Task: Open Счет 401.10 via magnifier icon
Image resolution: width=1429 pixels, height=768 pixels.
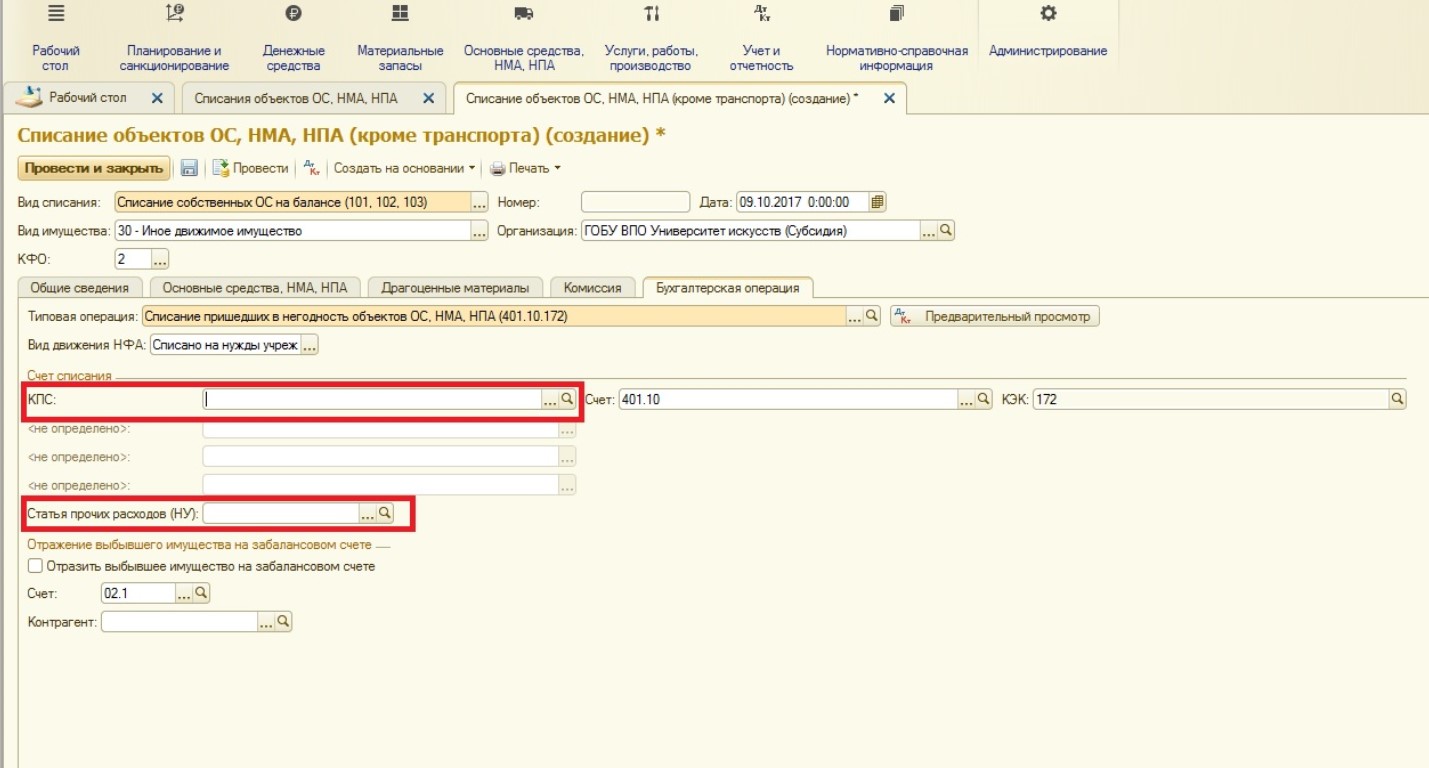Action: coord(983,399)
